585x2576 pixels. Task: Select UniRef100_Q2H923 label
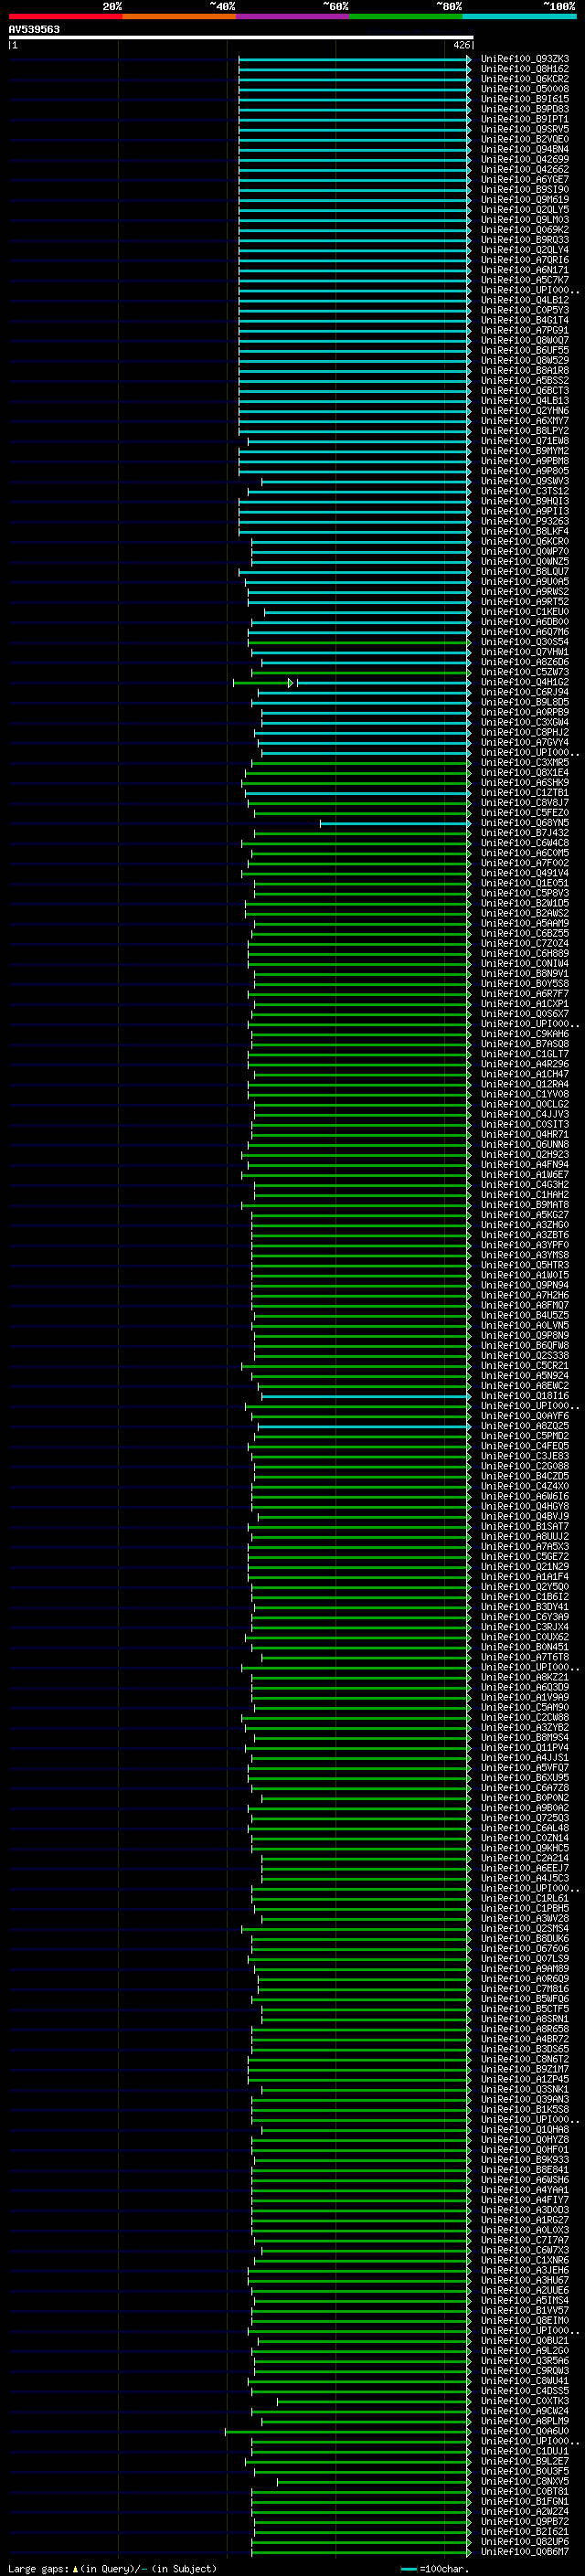525,1154
